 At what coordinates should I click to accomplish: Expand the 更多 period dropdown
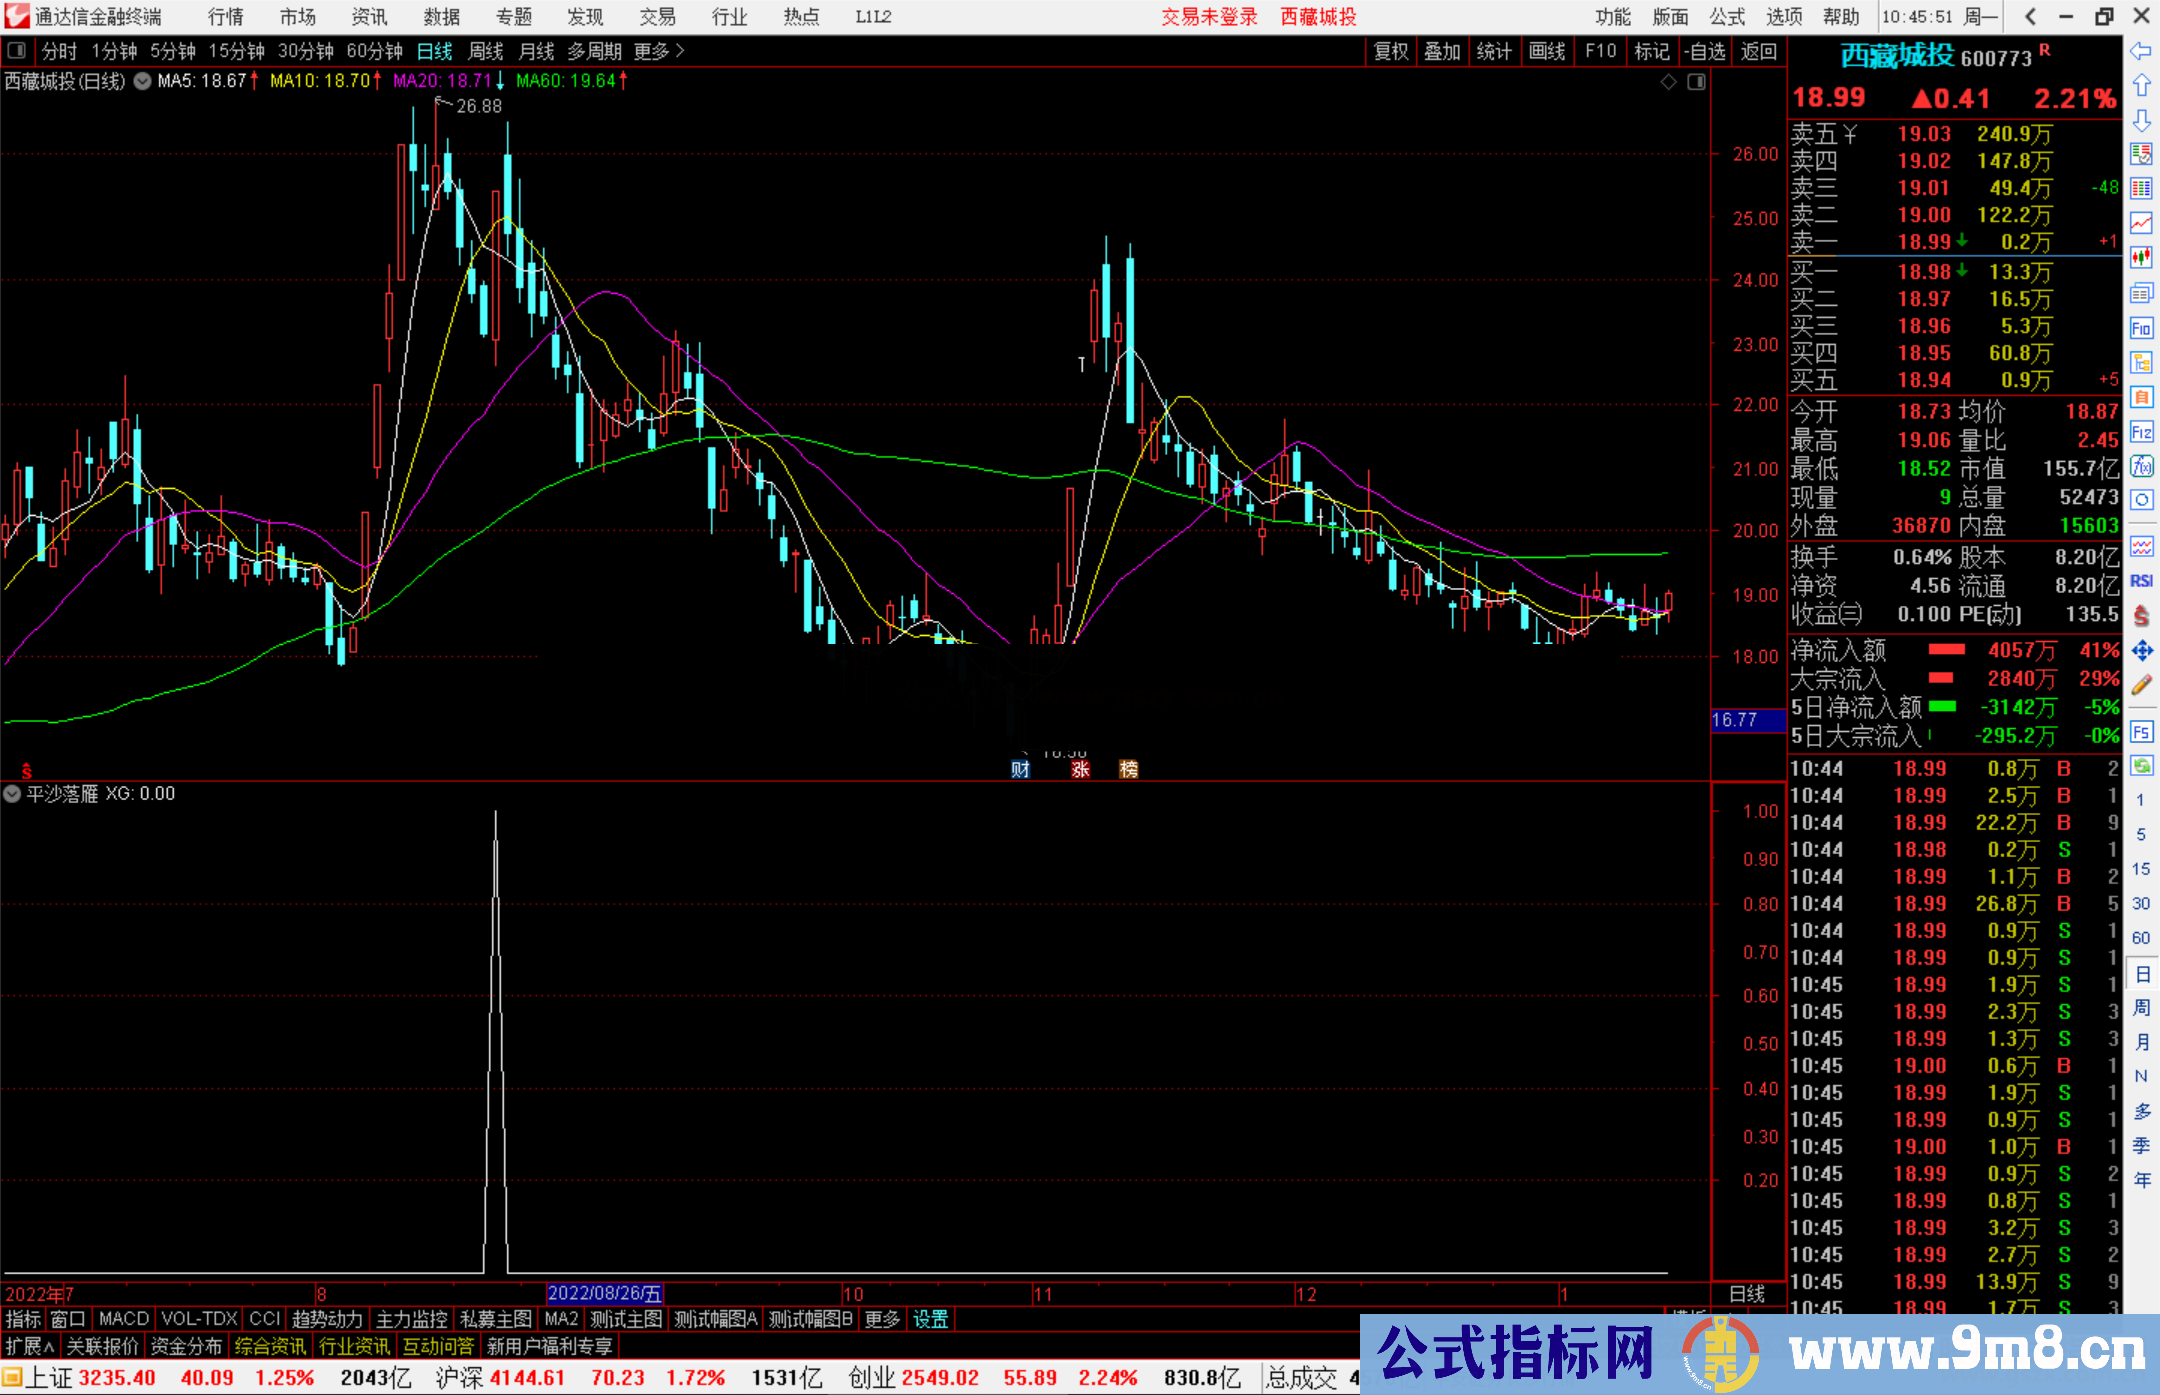650,51
